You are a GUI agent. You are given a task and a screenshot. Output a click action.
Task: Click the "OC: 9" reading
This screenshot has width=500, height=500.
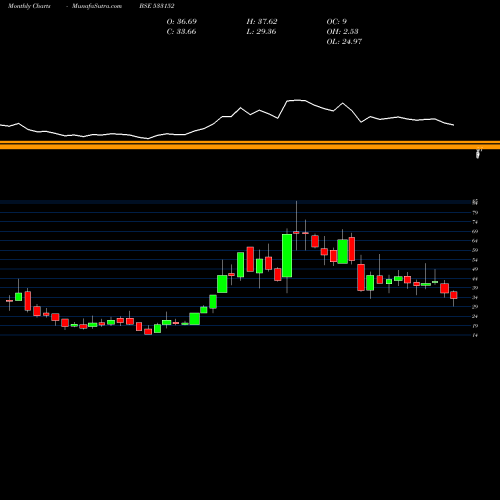(x=337, y=21)
